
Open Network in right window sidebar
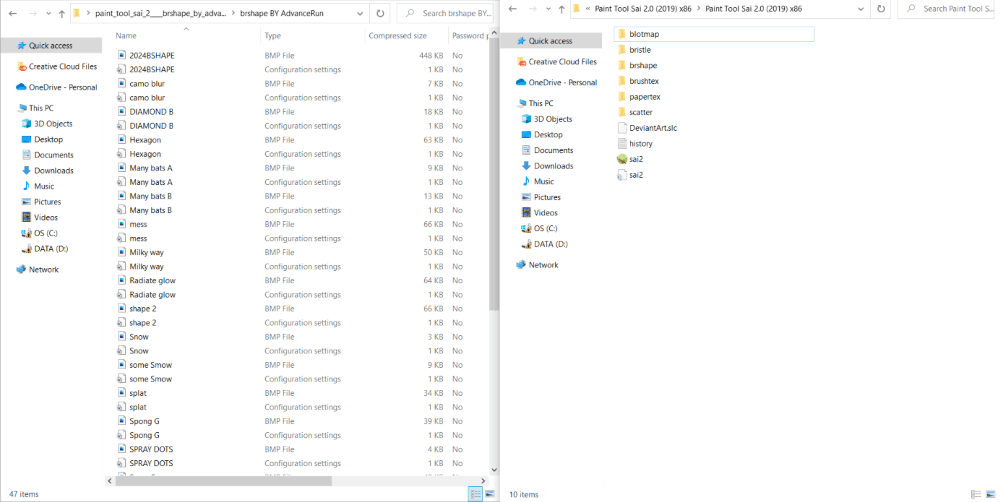543,265
